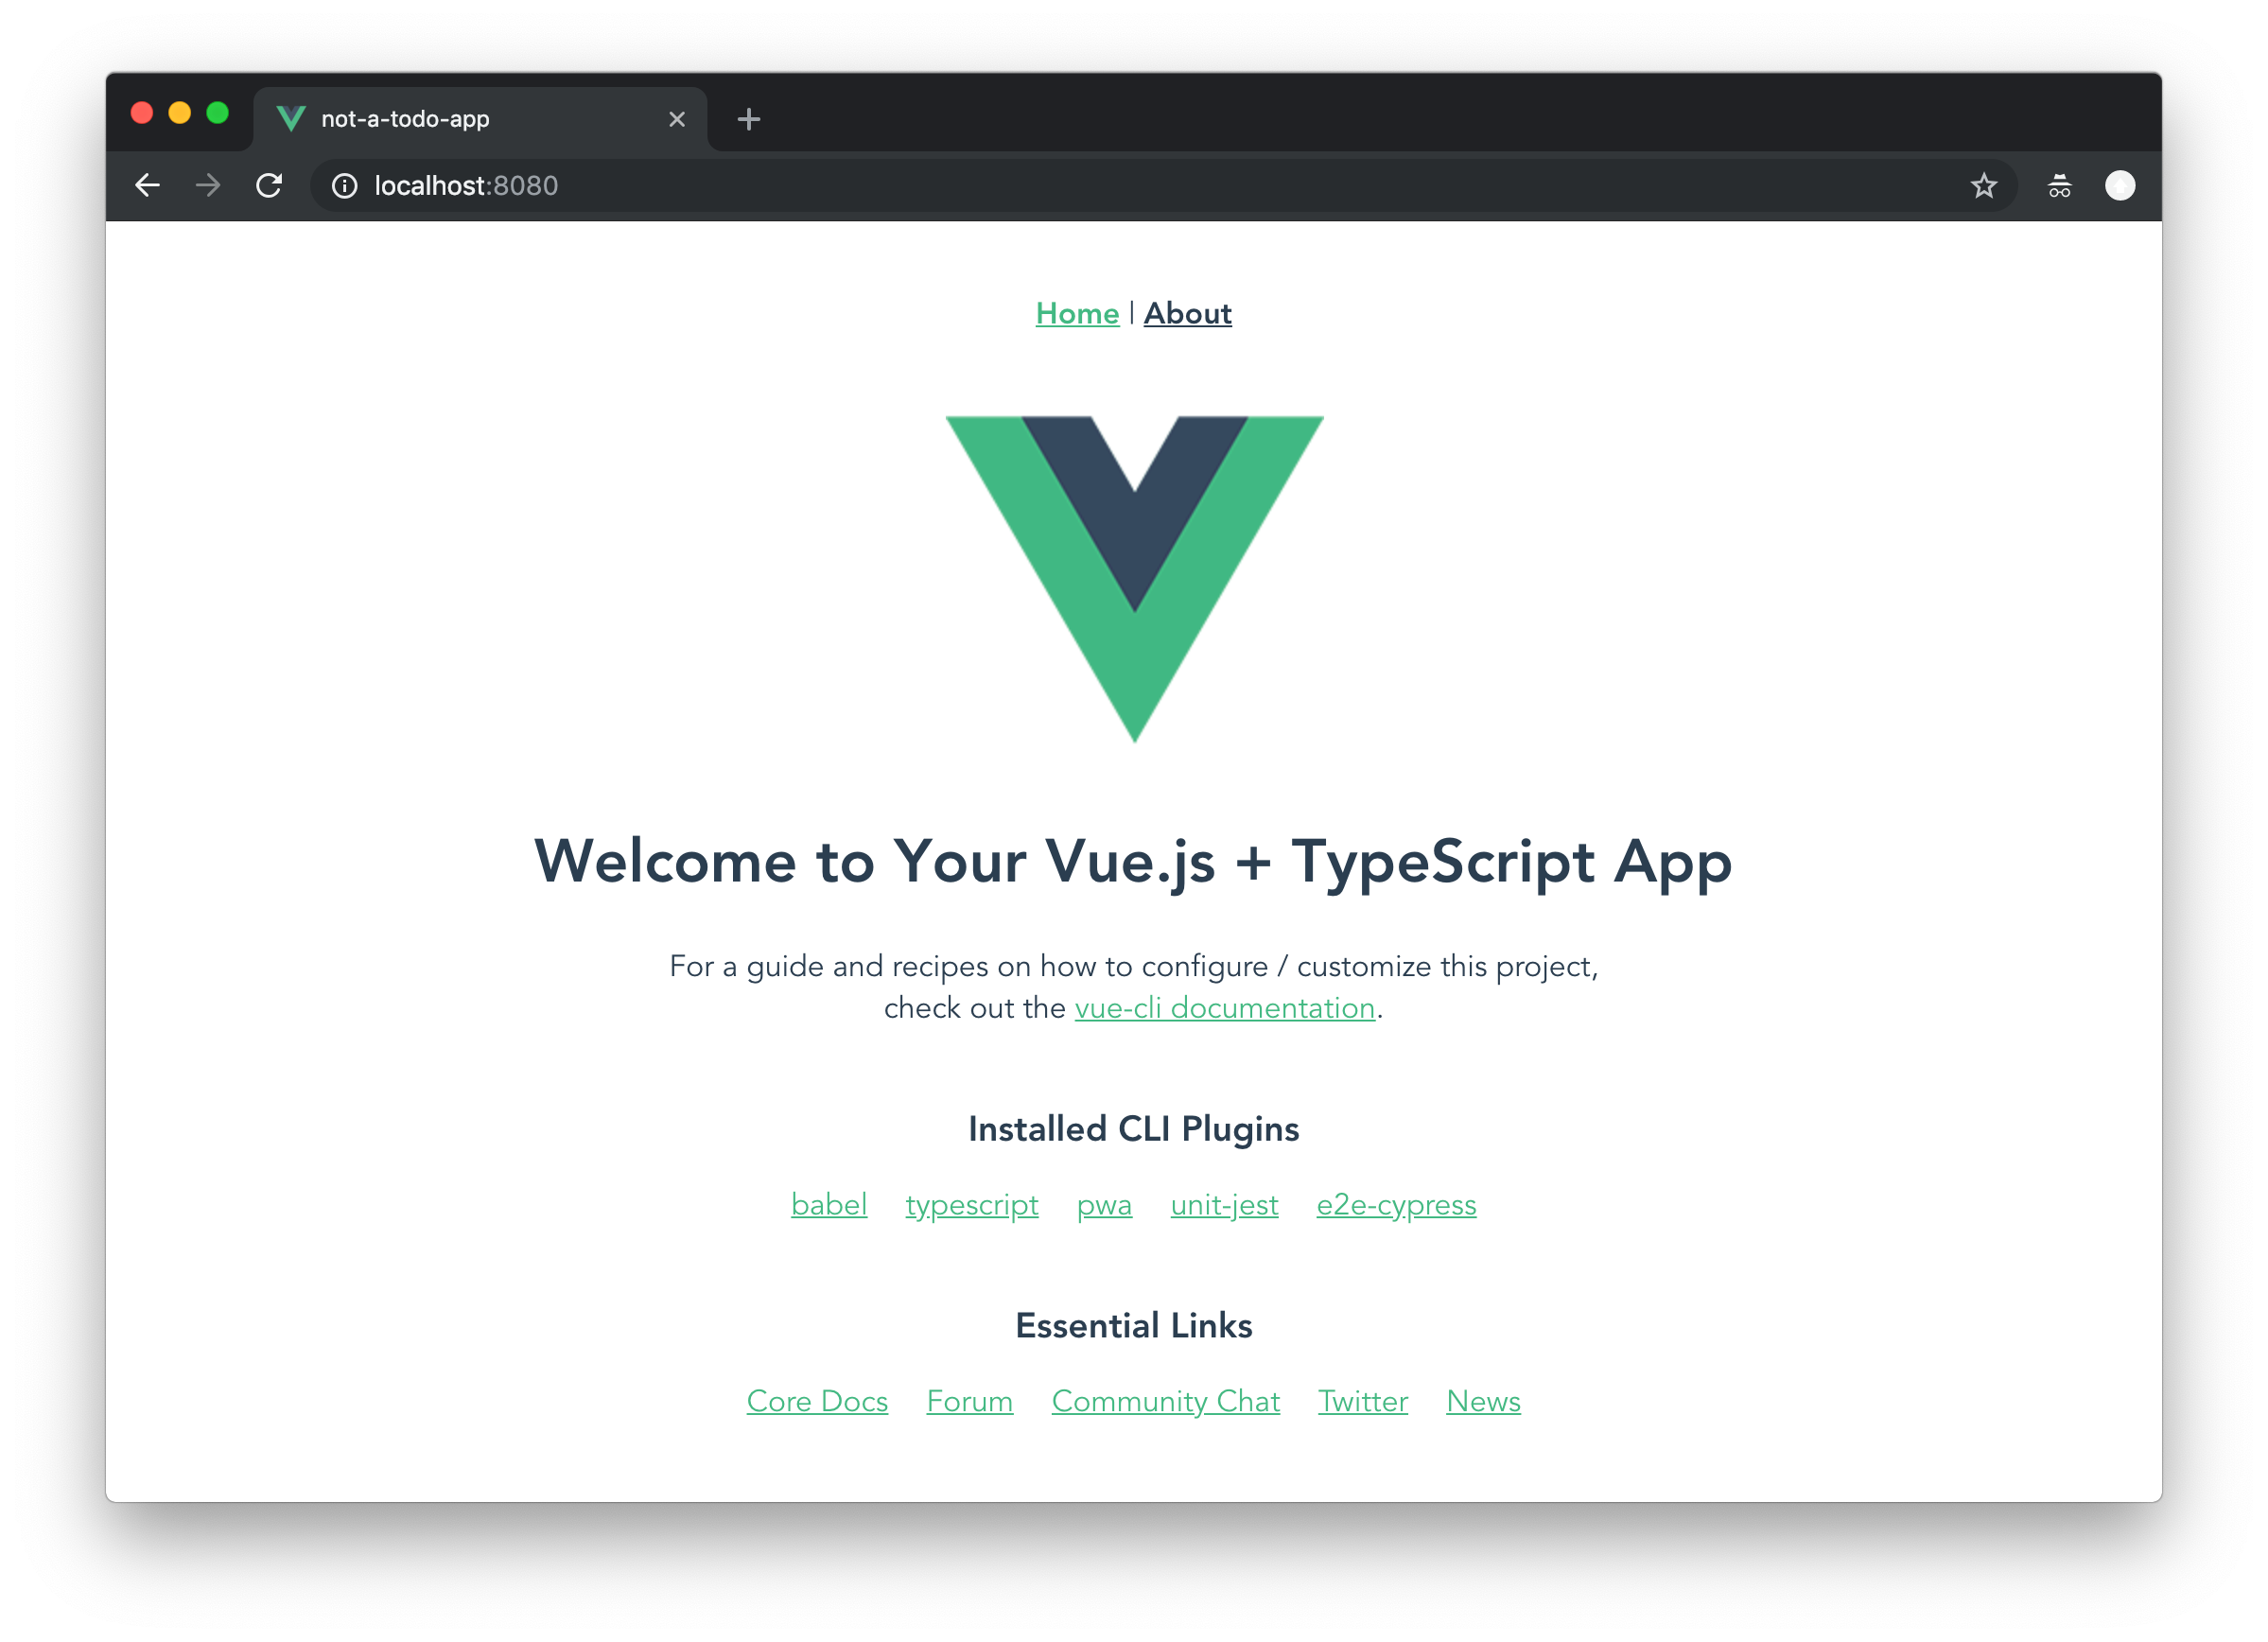This screenshot has width=2268, height=1642.
Task: Click the incognito icon in toolbar
Action: [2059, 186]
